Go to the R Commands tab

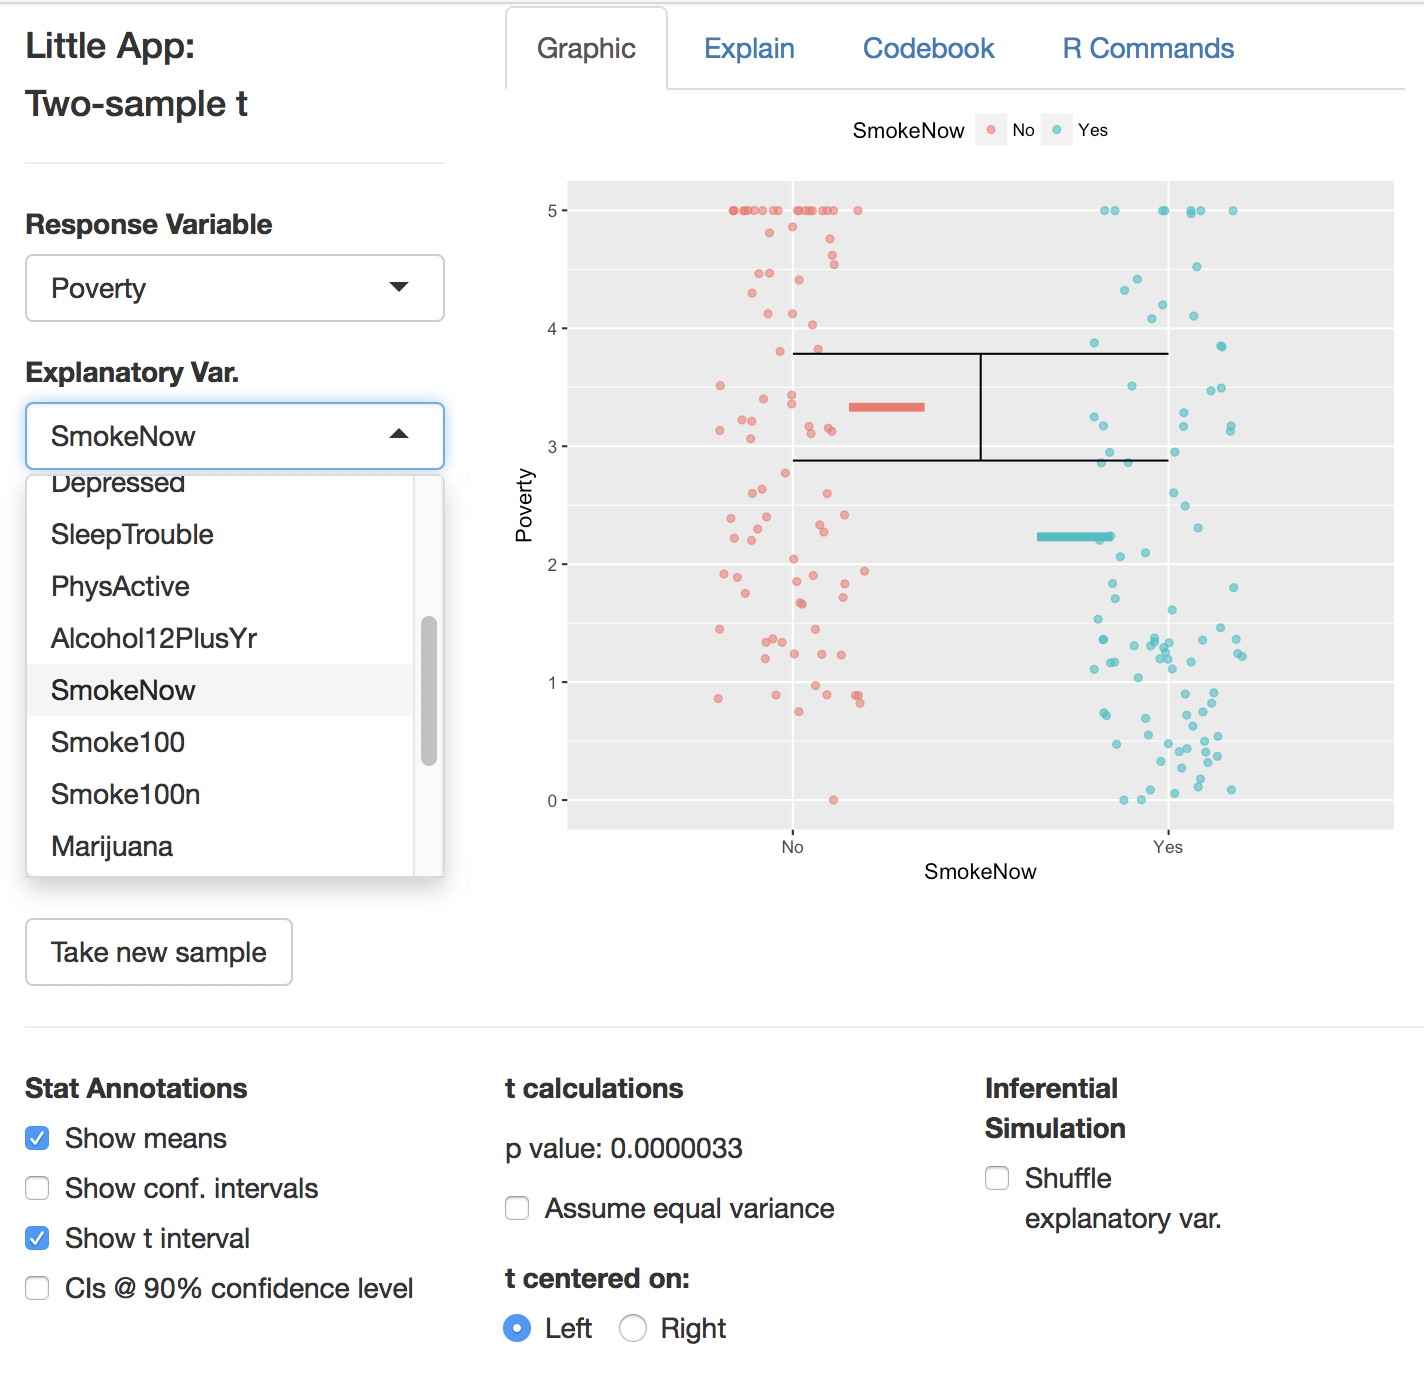click(x=1148, y=48)
